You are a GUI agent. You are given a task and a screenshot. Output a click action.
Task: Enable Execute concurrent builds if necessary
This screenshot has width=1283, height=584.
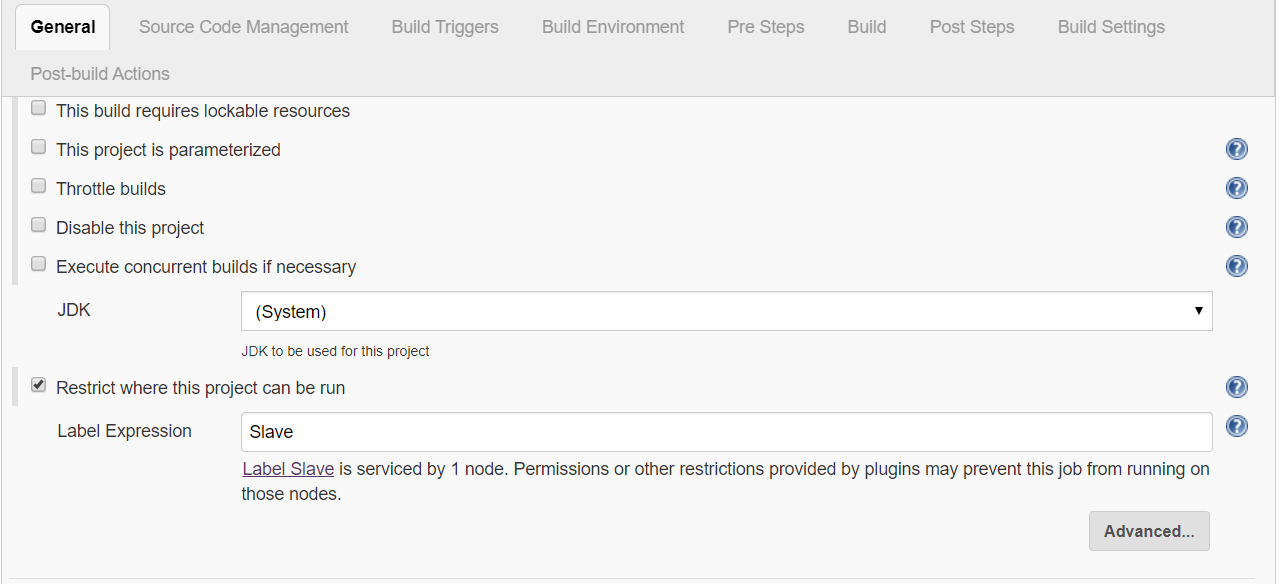pos(39,264)
